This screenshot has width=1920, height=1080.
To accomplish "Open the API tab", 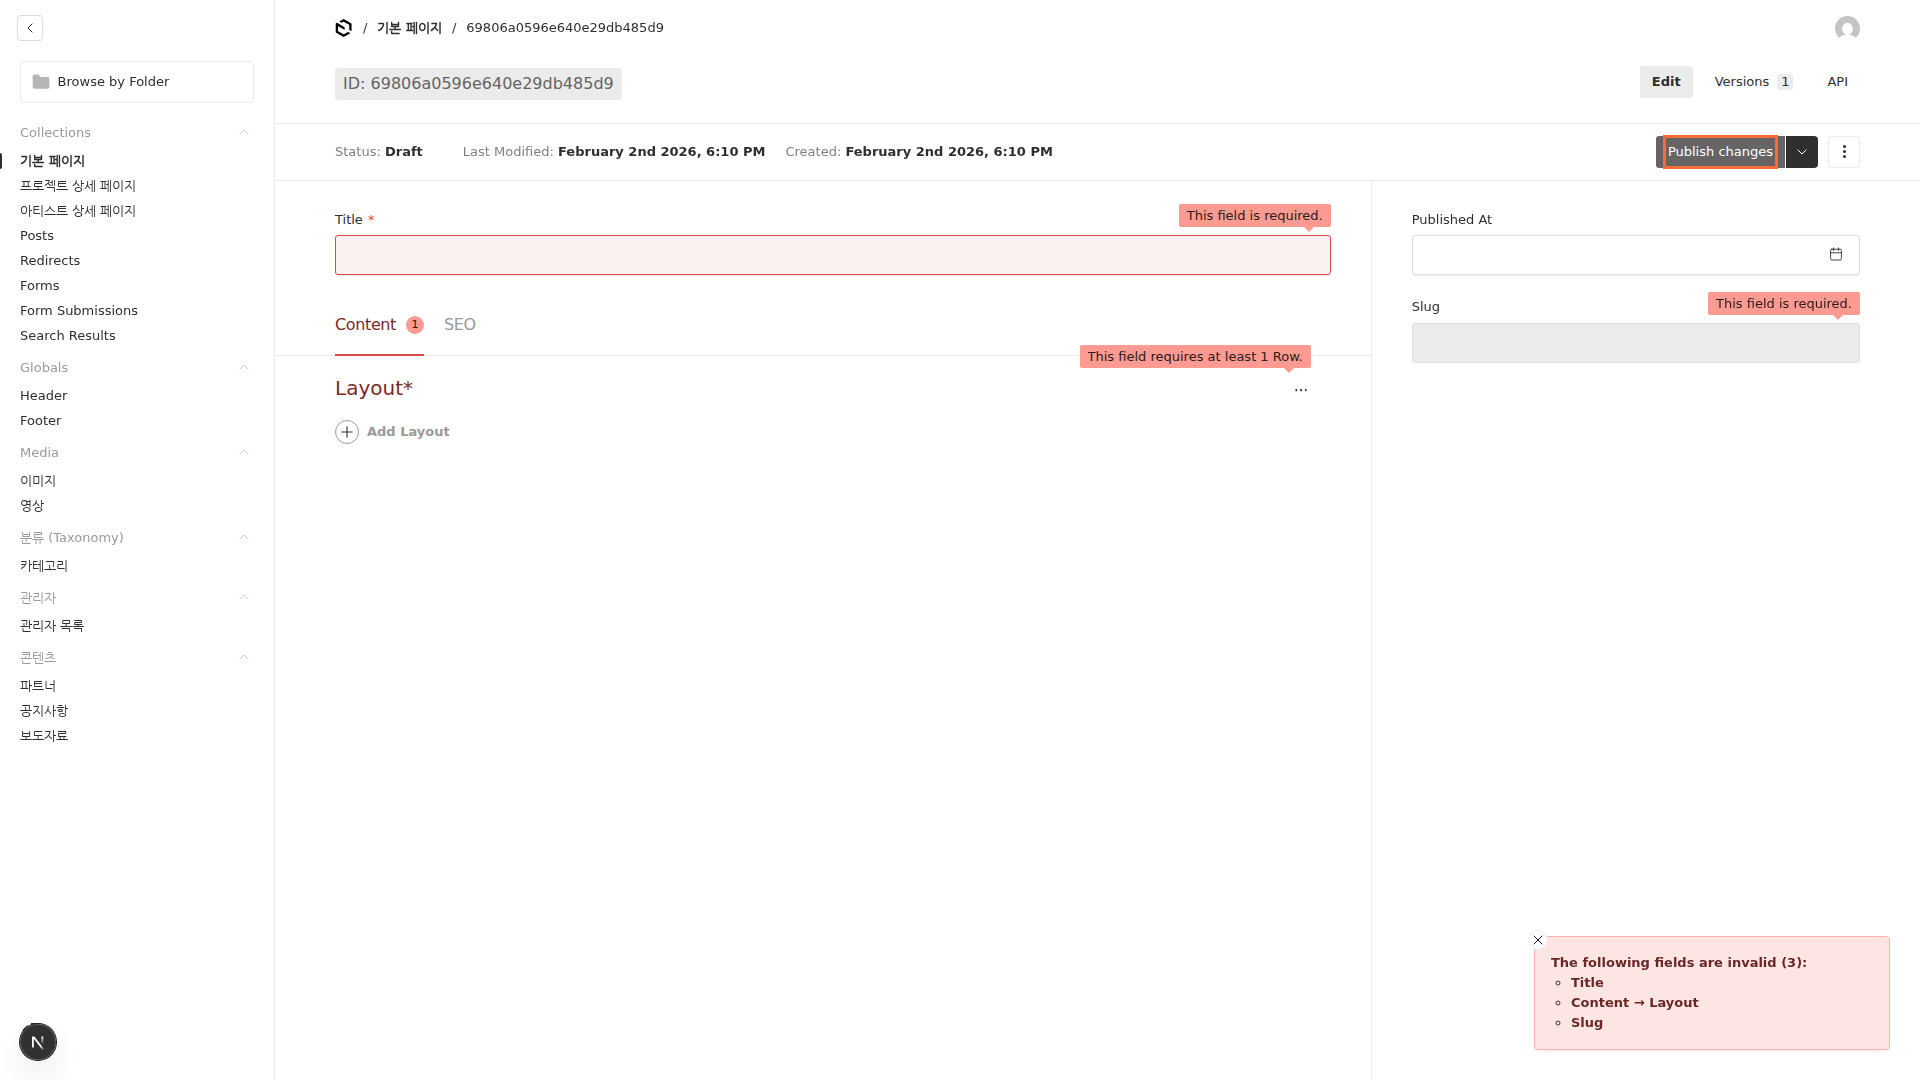I will tap(1837, 82).
